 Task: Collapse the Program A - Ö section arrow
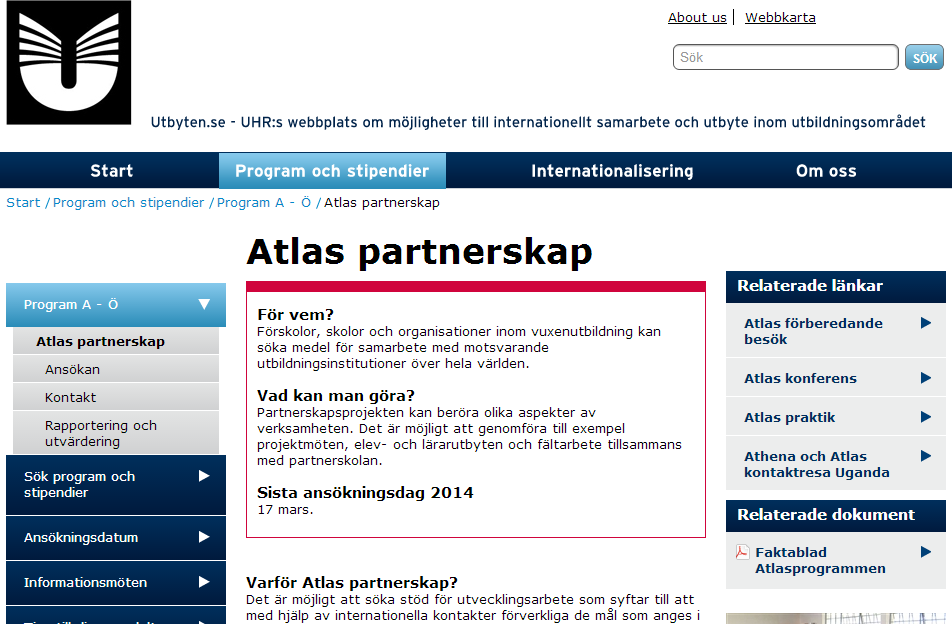click(x=204, y=304)
